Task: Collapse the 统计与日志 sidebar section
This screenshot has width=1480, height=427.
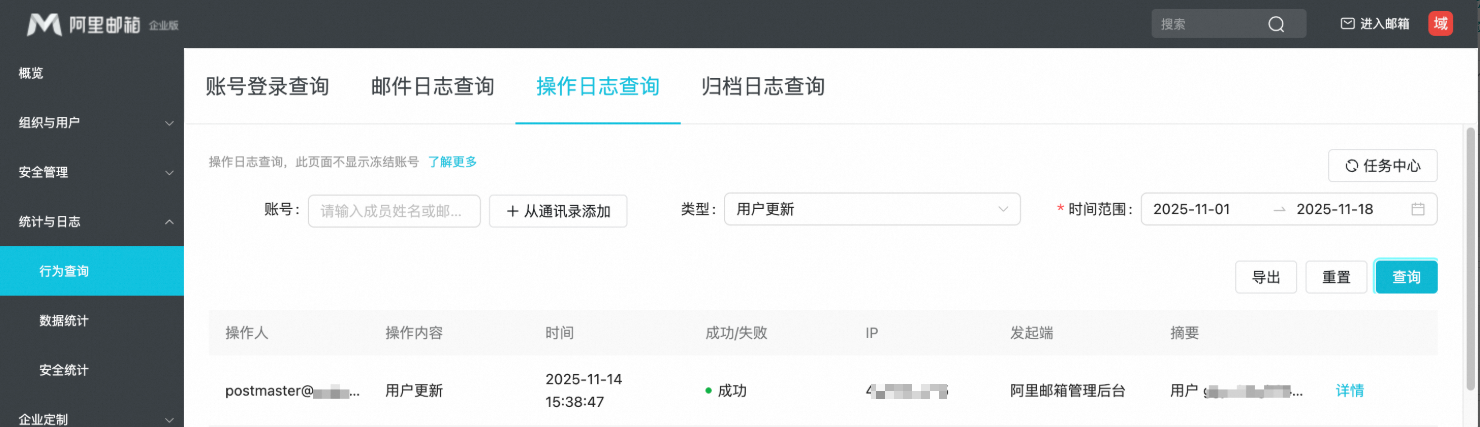Action: click(92, 221)
